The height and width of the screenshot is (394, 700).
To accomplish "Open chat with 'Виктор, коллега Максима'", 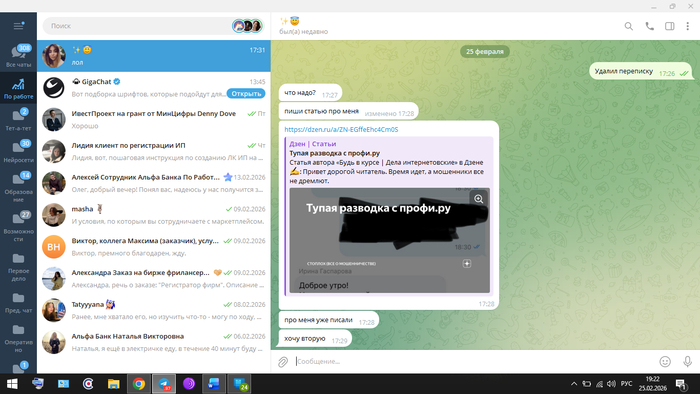I will point(154,247).
